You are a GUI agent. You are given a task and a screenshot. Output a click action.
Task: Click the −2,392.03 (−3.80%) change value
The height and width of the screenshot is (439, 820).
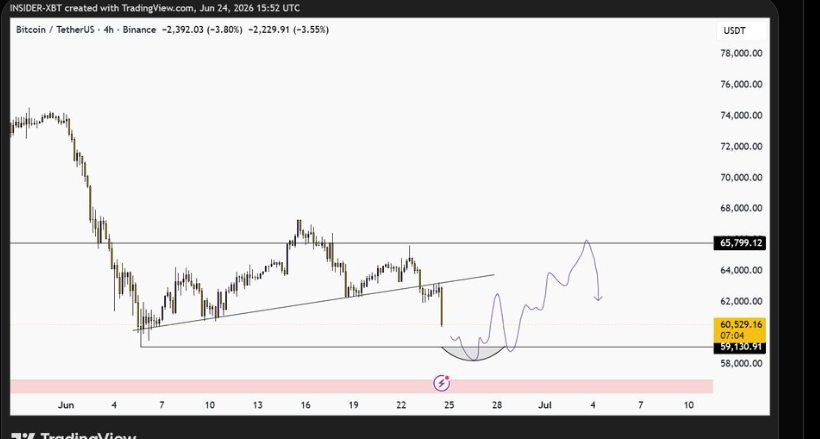click(202, 30)
